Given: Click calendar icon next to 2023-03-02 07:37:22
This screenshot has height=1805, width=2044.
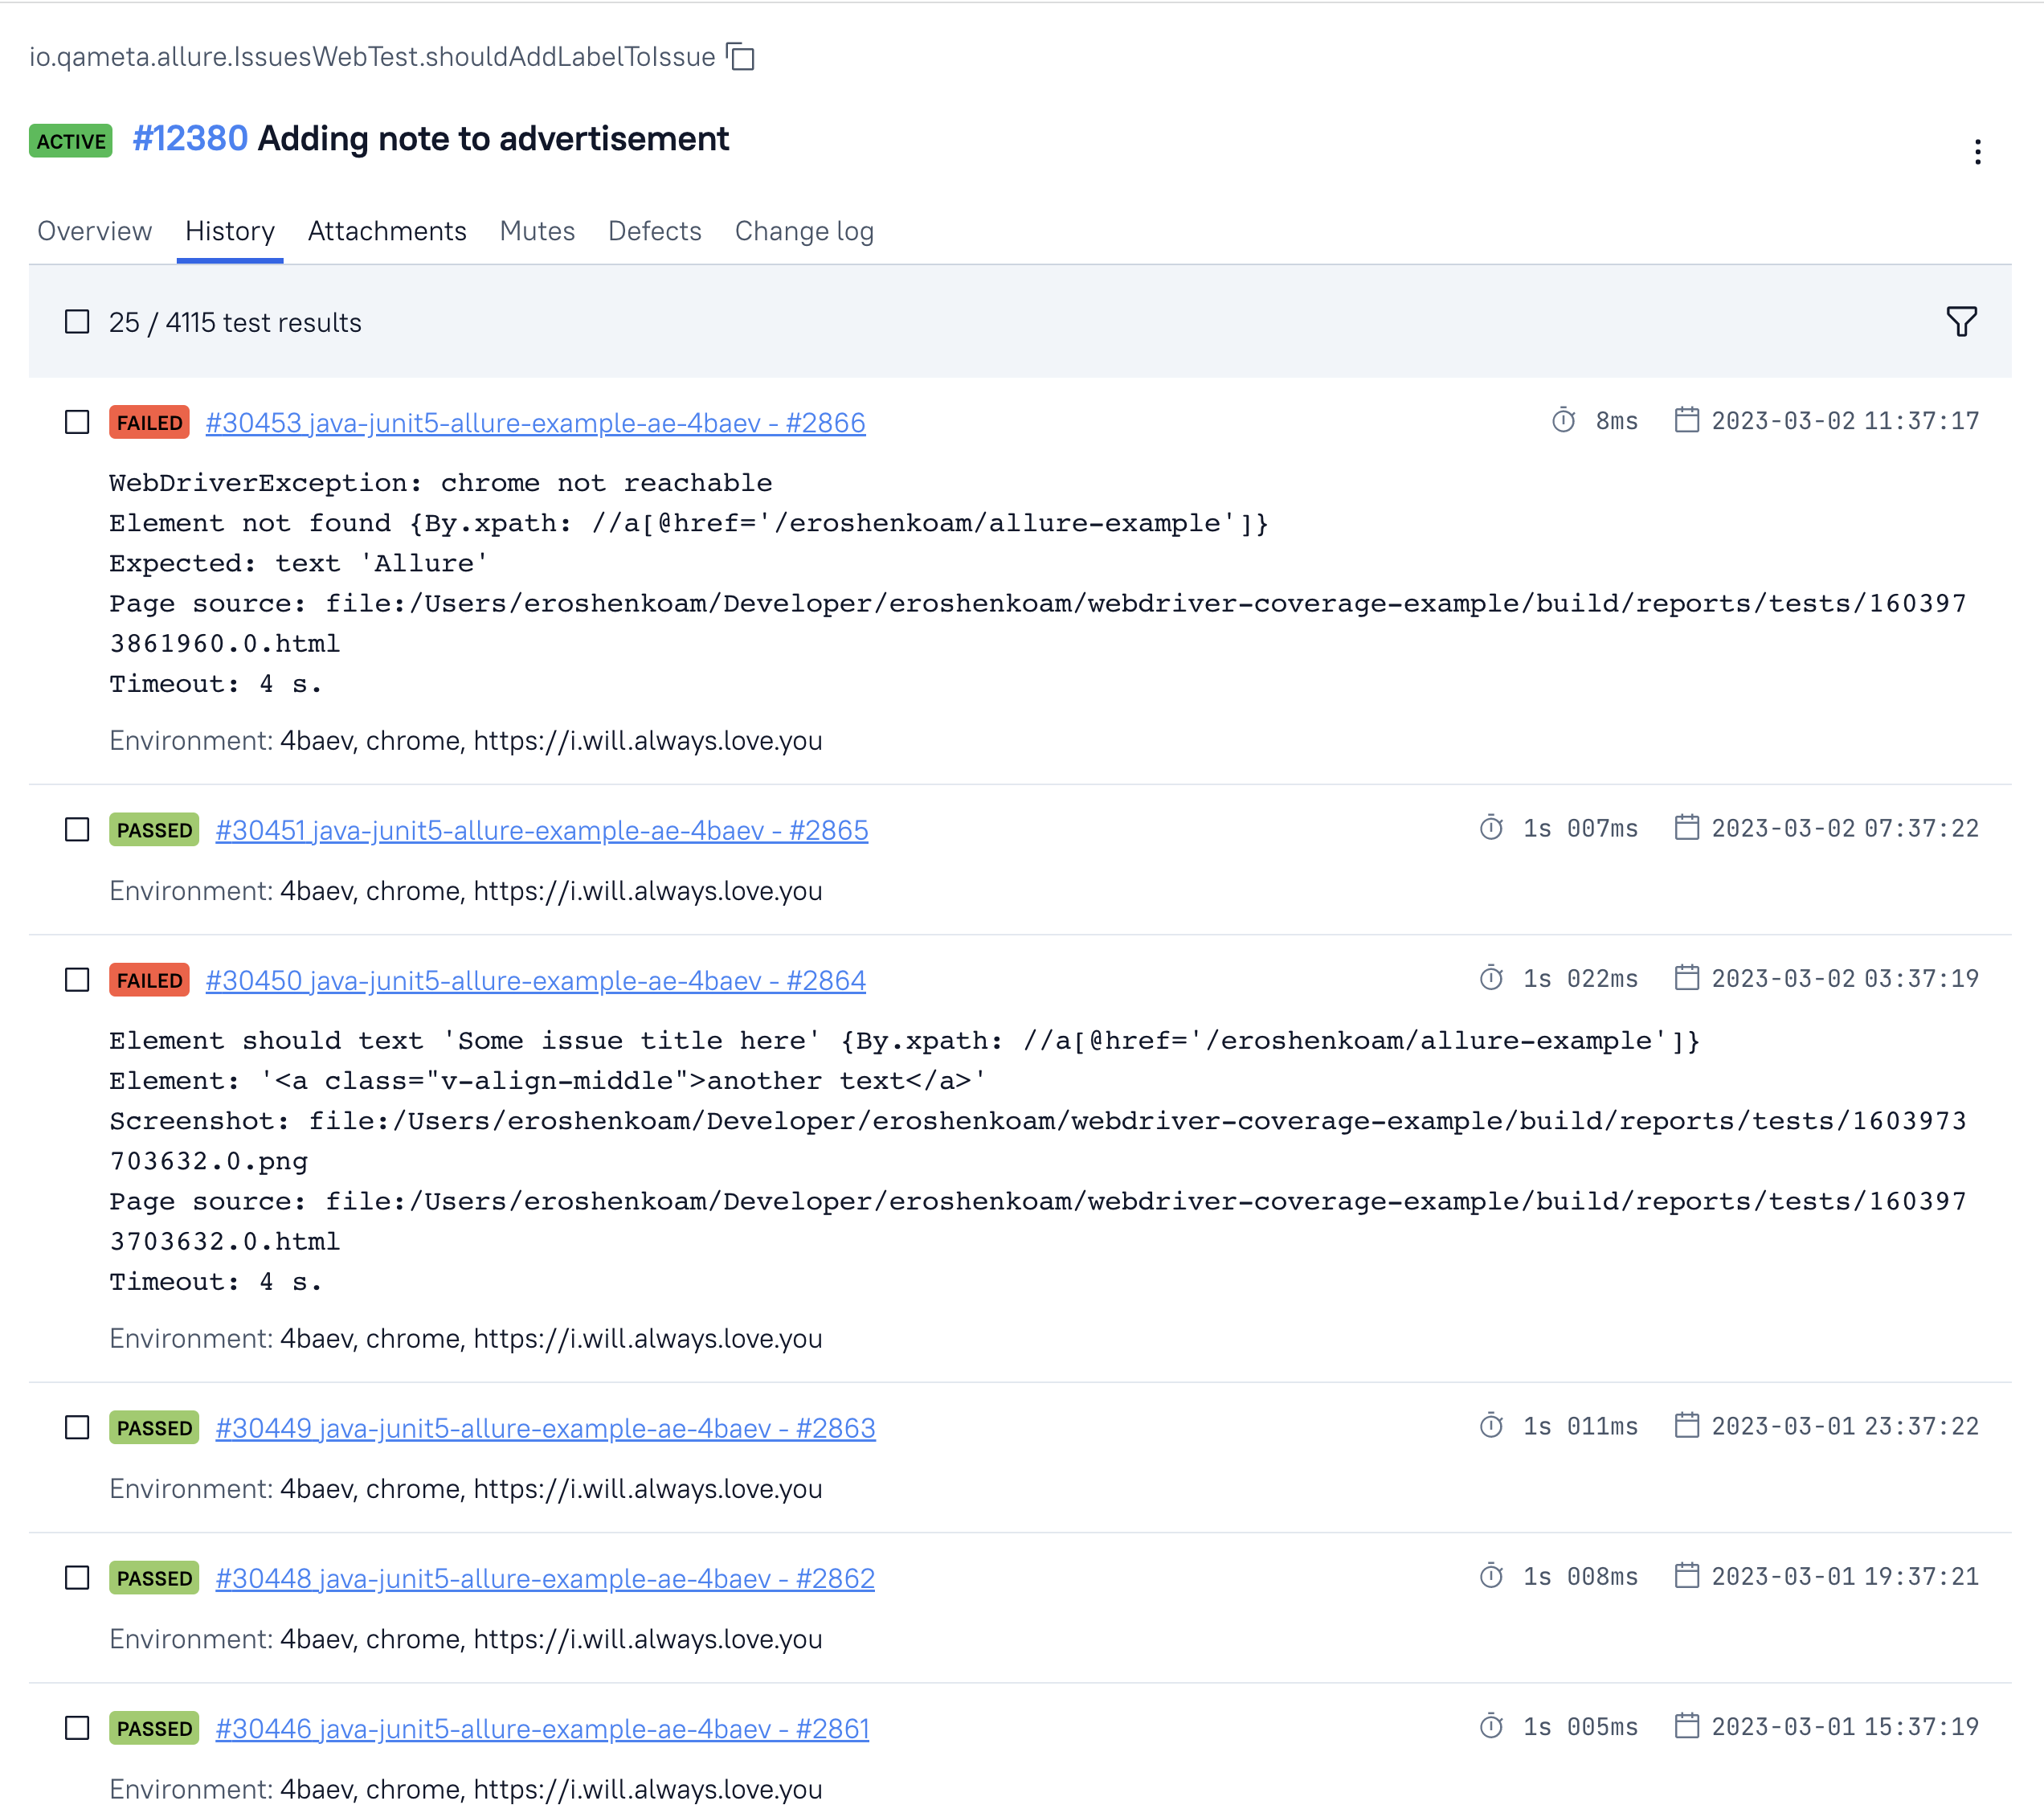Looking at the screenshot, I should pos(1686,828).
